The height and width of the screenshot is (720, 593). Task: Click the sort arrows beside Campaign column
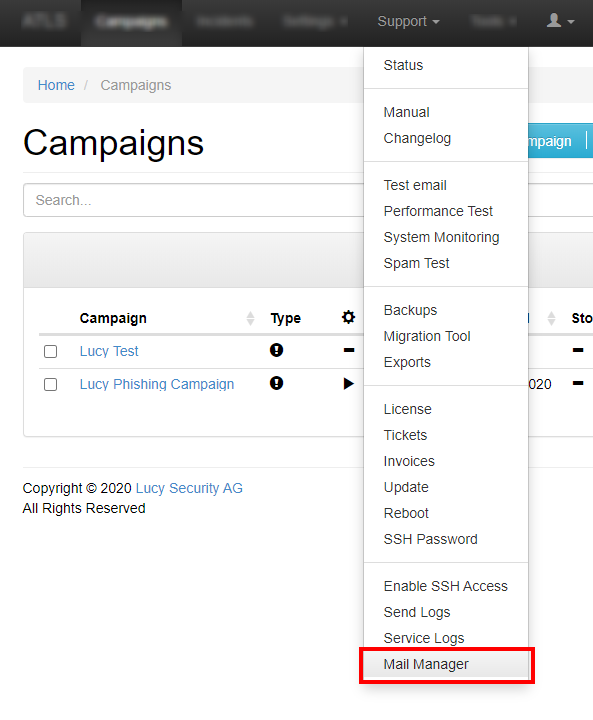click(x=250, y=318)
